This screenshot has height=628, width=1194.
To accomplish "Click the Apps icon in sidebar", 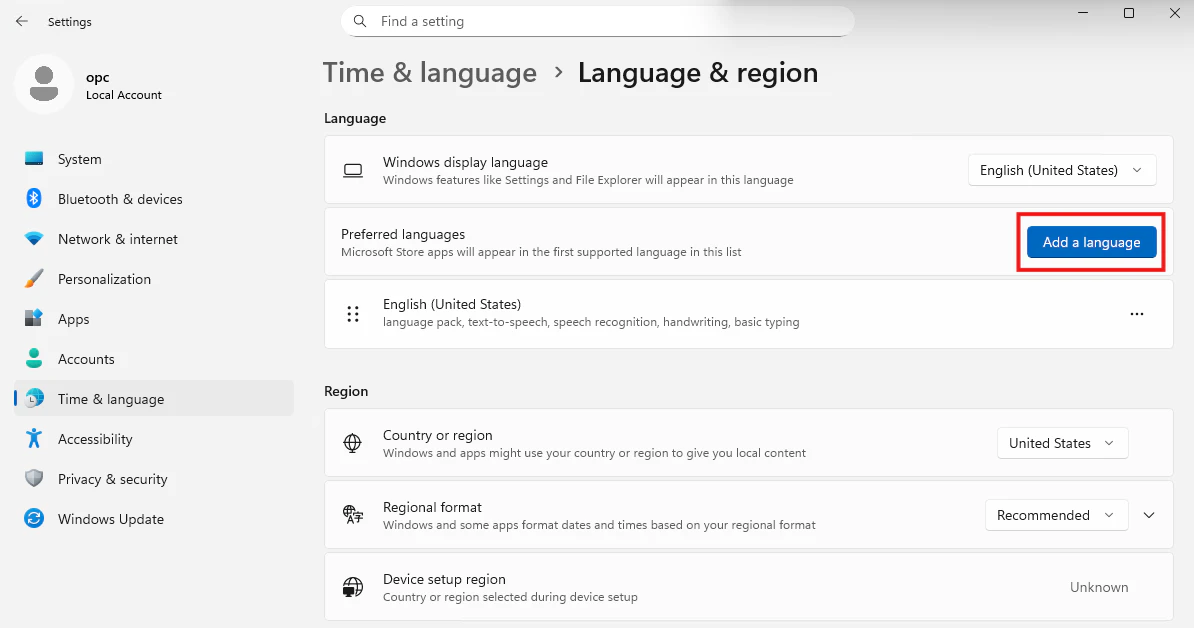I will (34, 319).
